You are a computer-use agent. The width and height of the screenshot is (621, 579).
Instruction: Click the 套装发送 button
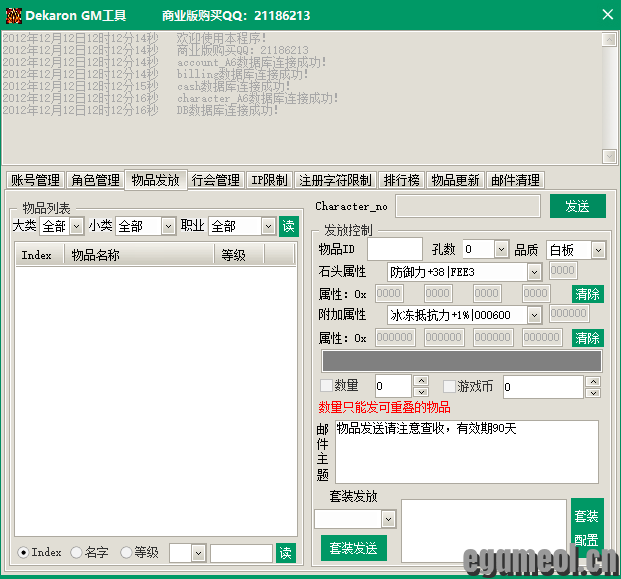[x=353, y=548]
